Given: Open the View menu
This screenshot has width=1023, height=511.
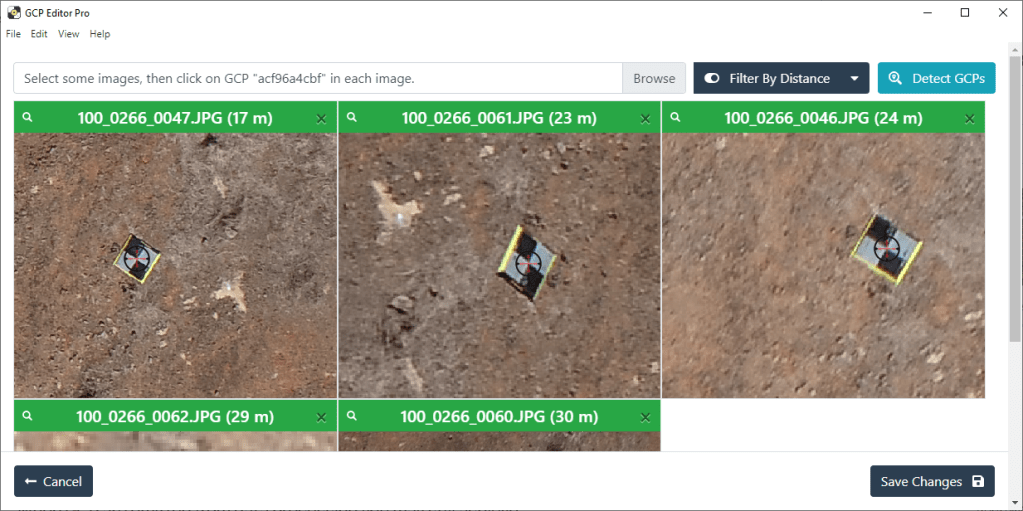Looking at the screenshot, I should coord(69,34).
